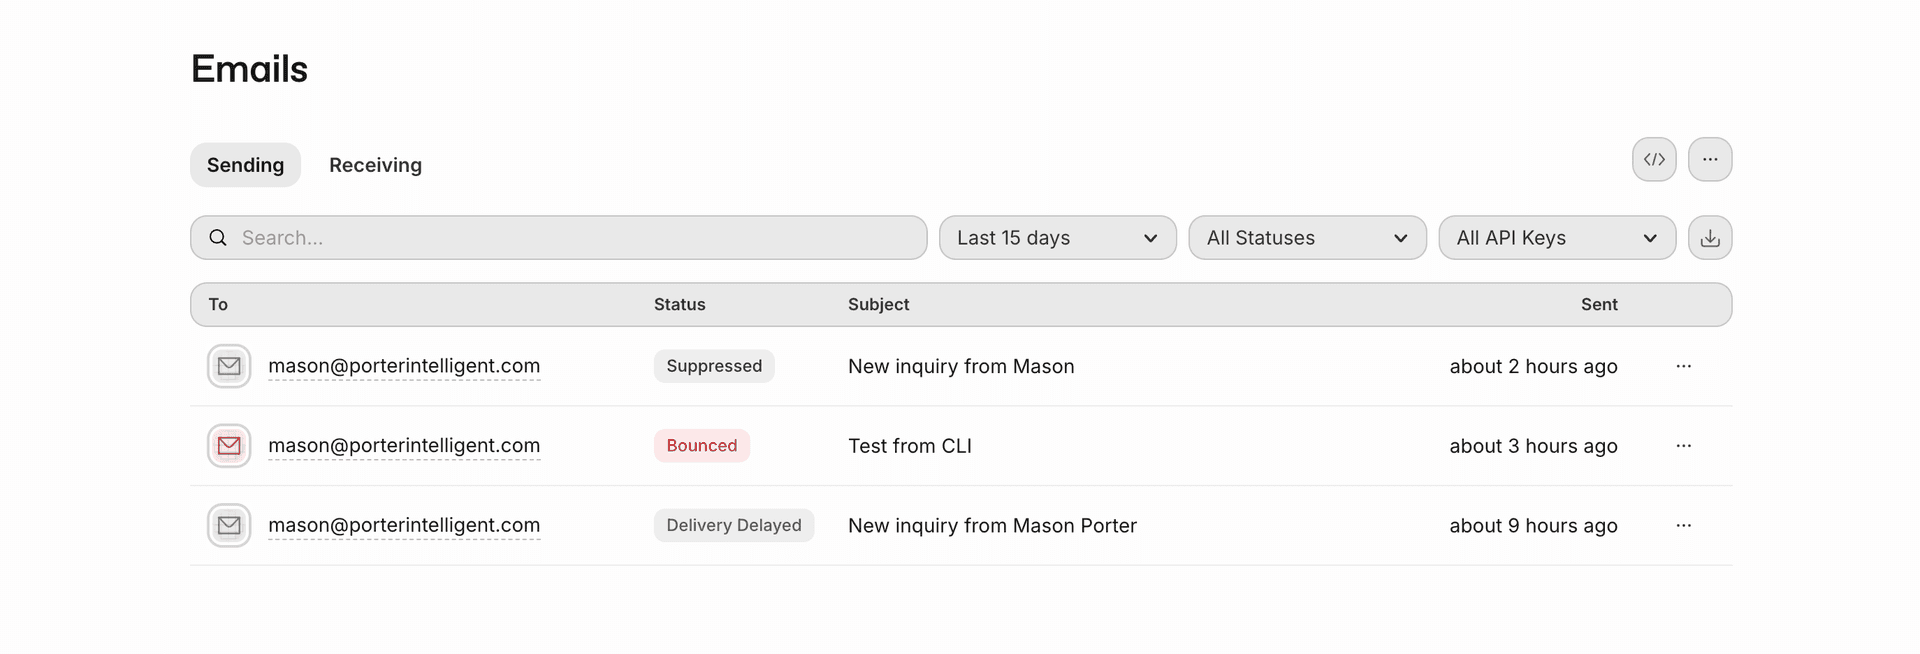The image size is (1920, 654).
Task: Open row actions for the Suppressed email
Action: pos(1684,366)
